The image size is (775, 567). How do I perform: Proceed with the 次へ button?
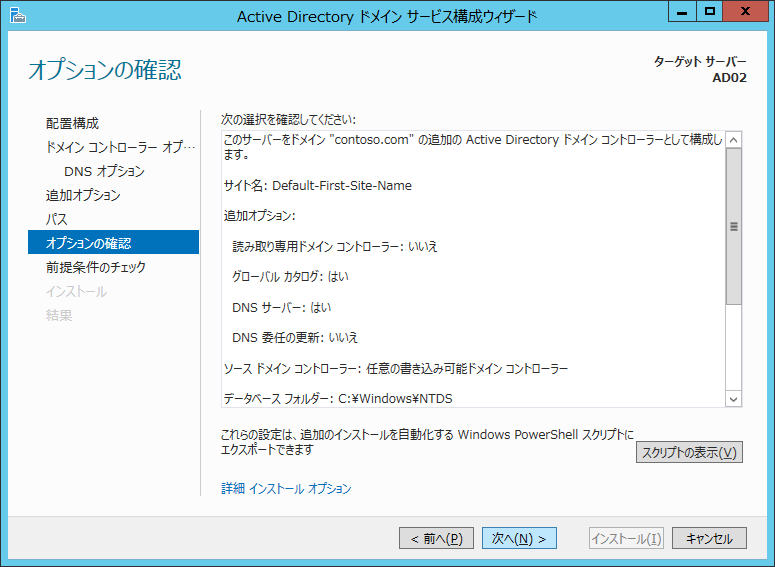coord(519,538)
